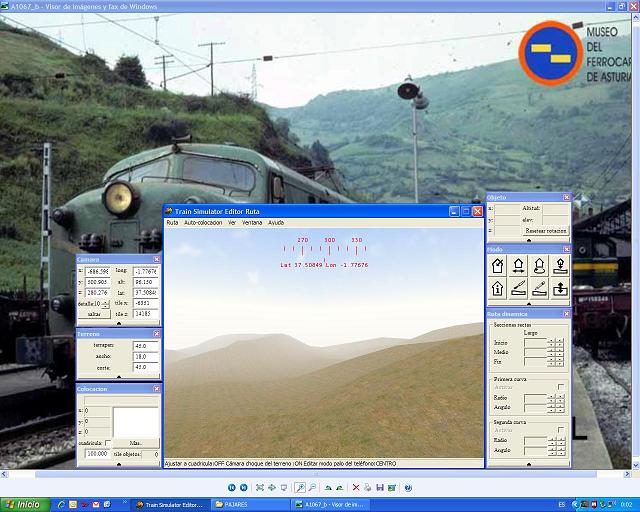The image size is (640, 512).
Task: Click the house with horizontal arrows mode icon
Action: [x=519, y=266]
